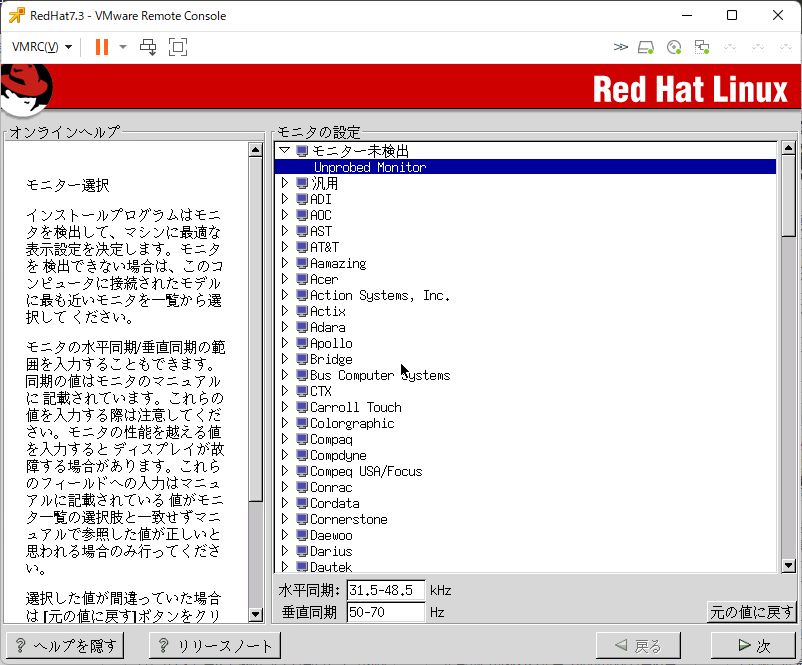The height and width of the screenshot is (665, 802).
Task: Expand the AT&T monitor group
Action: [x=285, y=247]
